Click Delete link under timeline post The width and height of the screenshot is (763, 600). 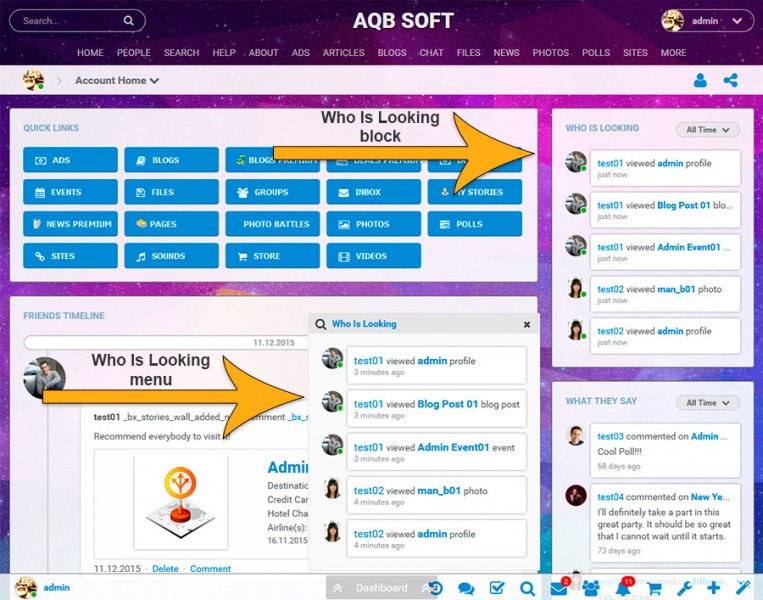(165, 568)
